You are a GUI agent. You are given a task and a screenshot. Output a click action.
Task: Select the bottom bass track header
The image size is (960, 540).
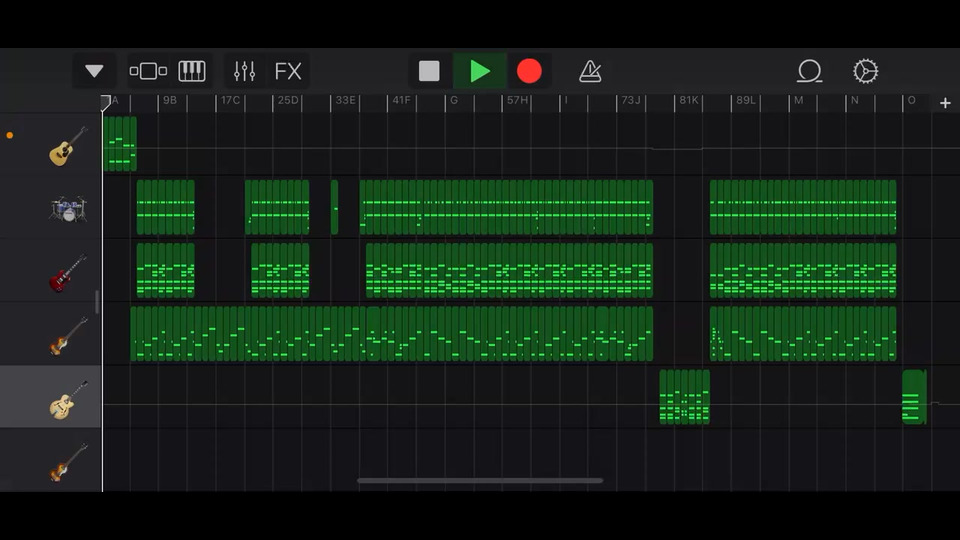(x=51, y=461)
